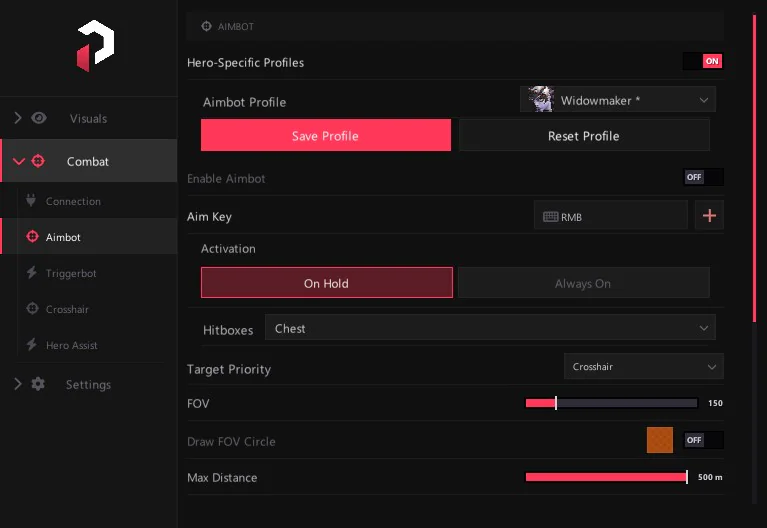
Task: Click the keyboard icon in the RMB field
Action: click(x=550, y=216)
